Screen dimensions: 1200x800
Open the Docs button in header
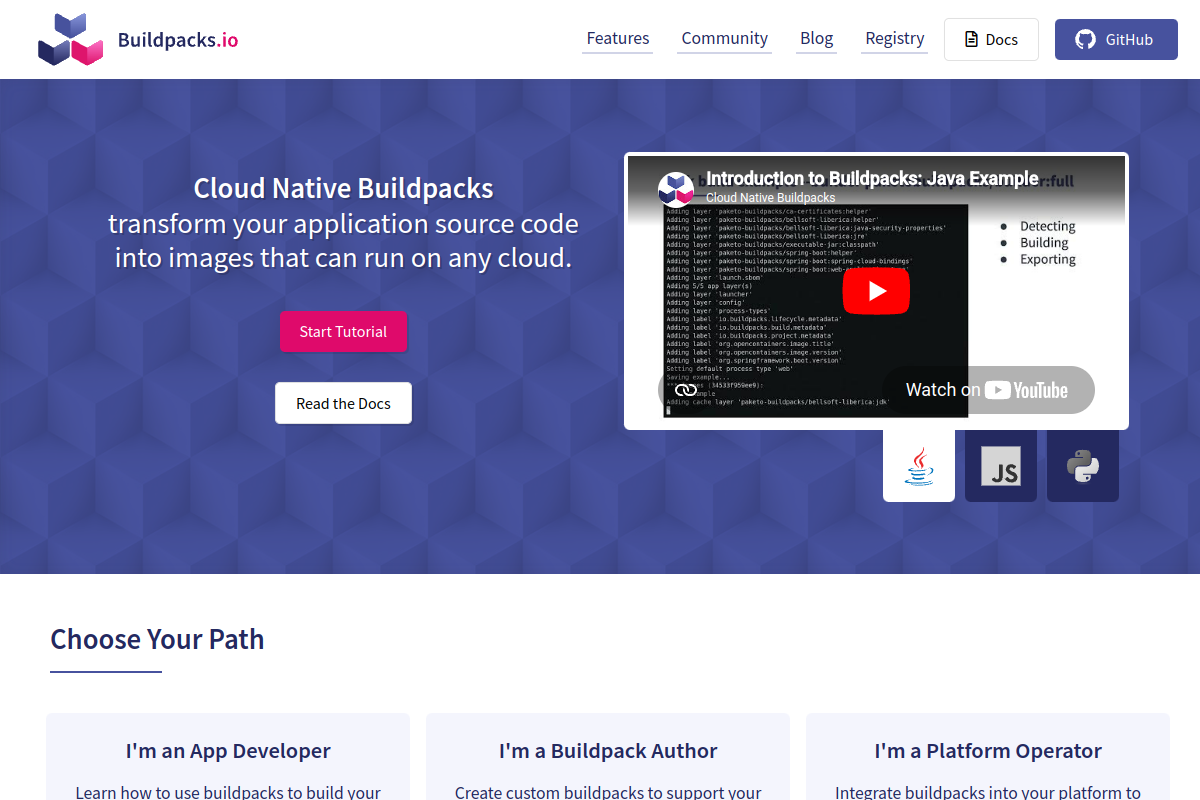991,40
